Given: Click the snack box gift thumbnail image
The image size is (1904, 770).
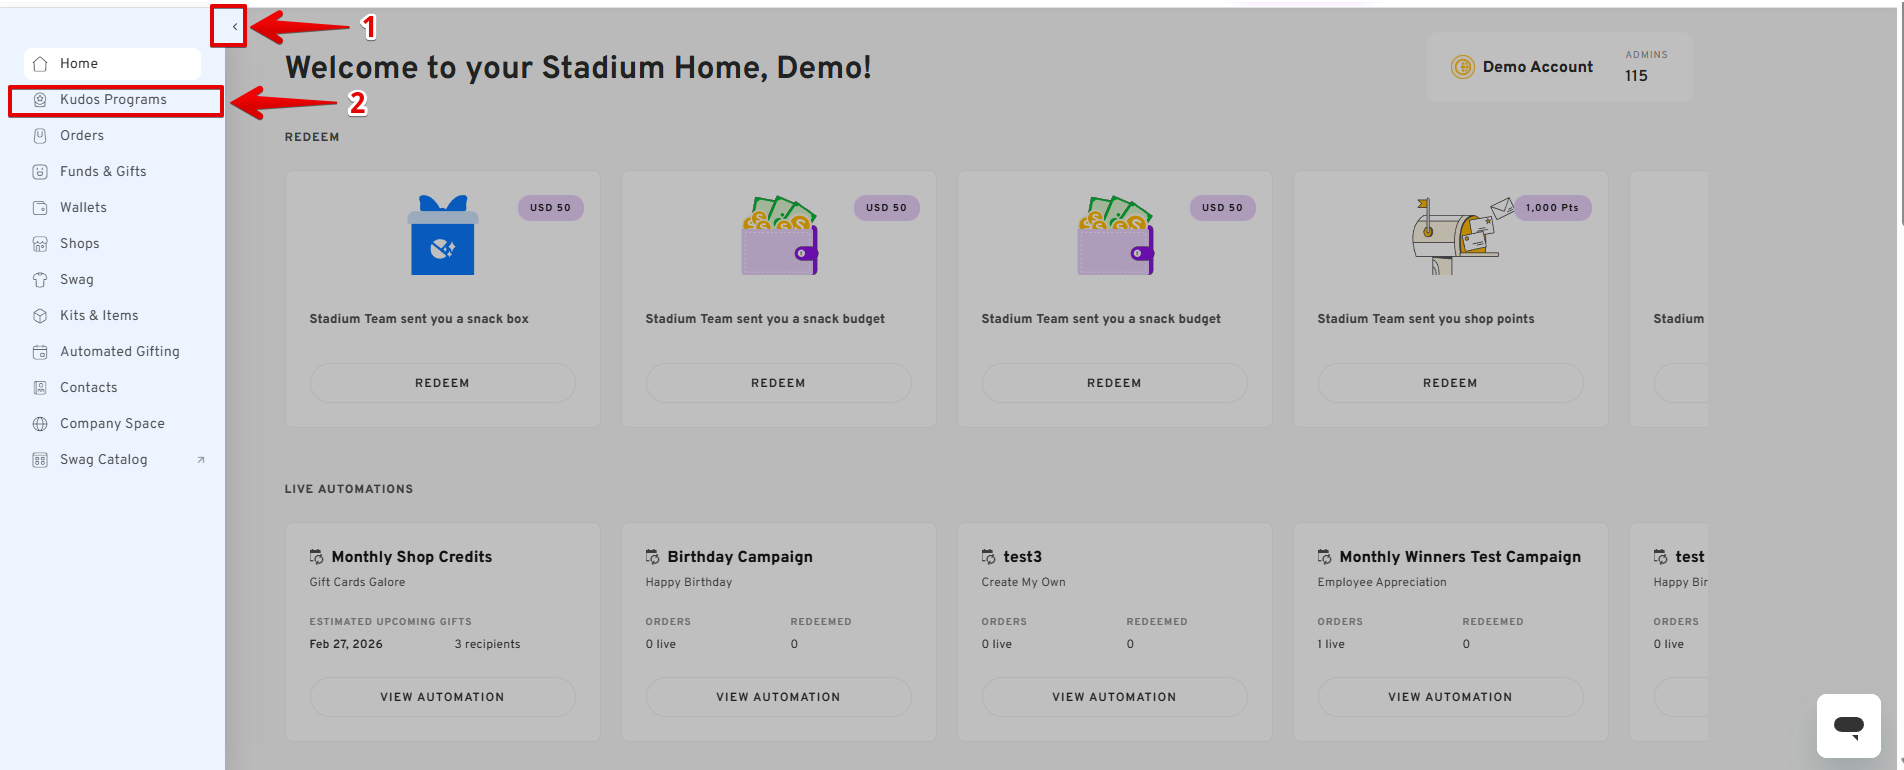Looking at the screenshot, I should point(443,236).
